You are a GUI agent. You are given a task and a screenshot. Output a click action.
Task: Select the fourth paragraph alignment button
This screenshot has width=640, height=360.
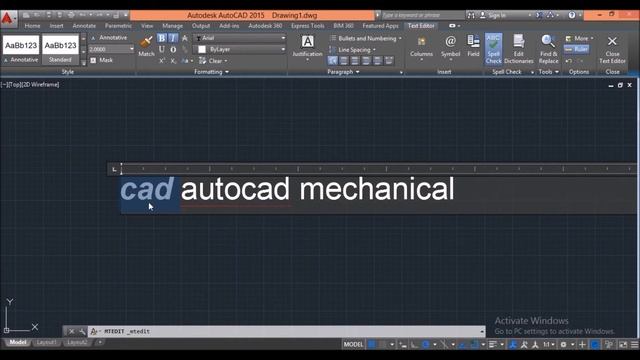[366, 61]
